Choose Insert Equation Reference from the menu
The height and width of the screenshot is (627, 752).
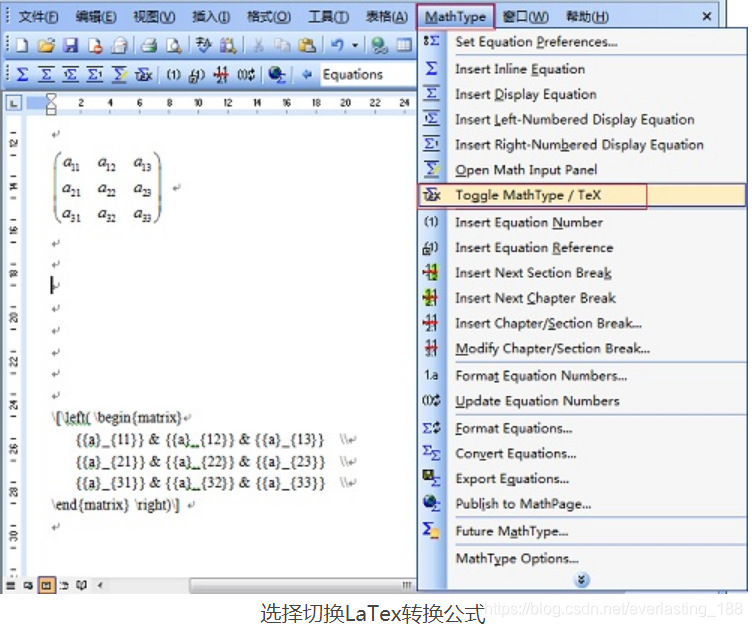pos(582,248)
